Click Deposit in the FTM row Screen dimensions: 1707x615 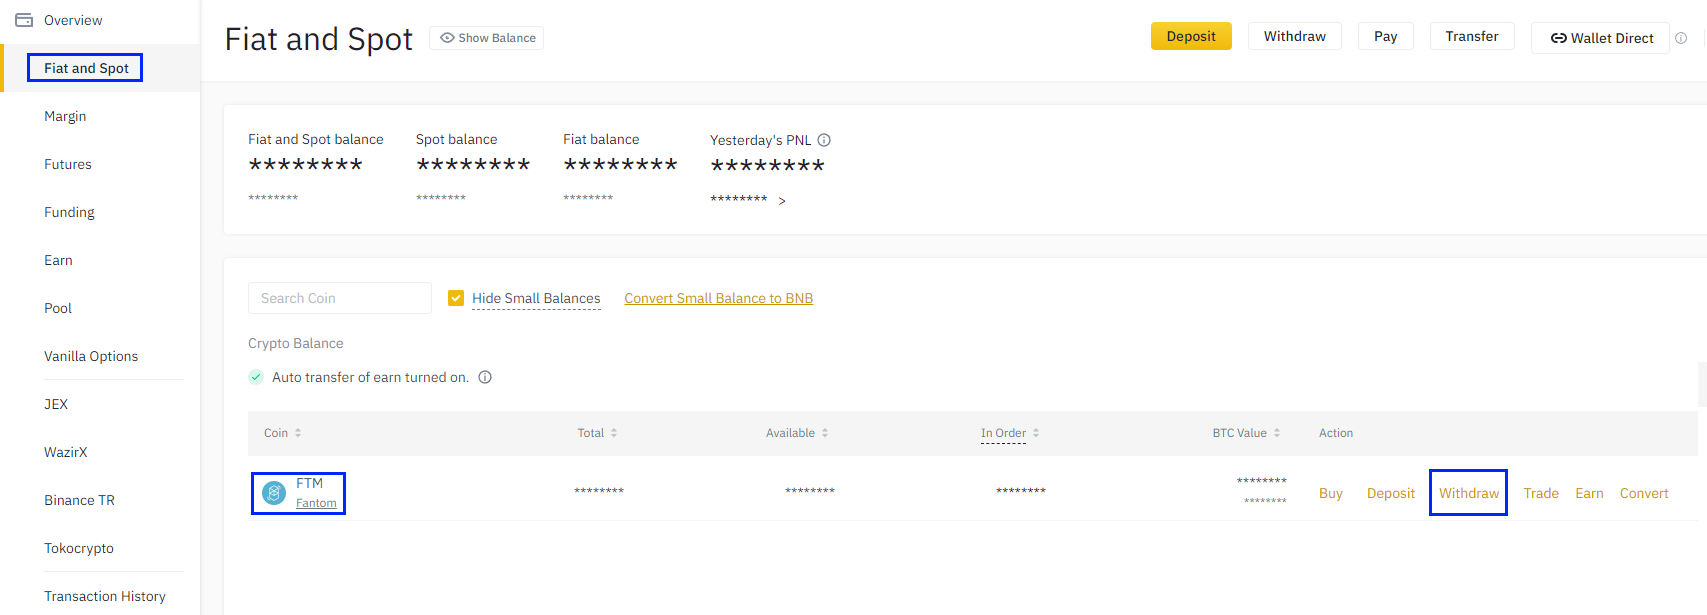click(x=1391, y=493)
